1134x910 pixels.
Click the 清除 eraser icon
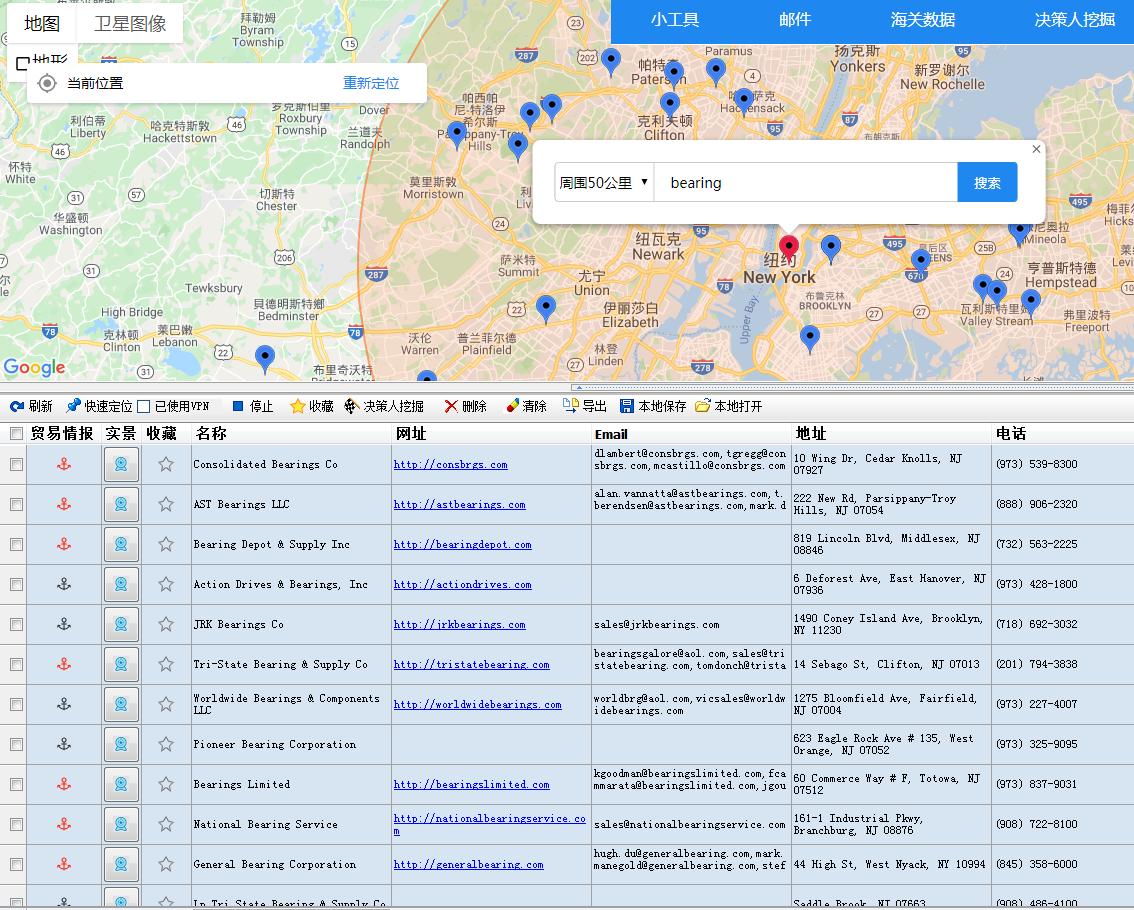pos(513,407)
